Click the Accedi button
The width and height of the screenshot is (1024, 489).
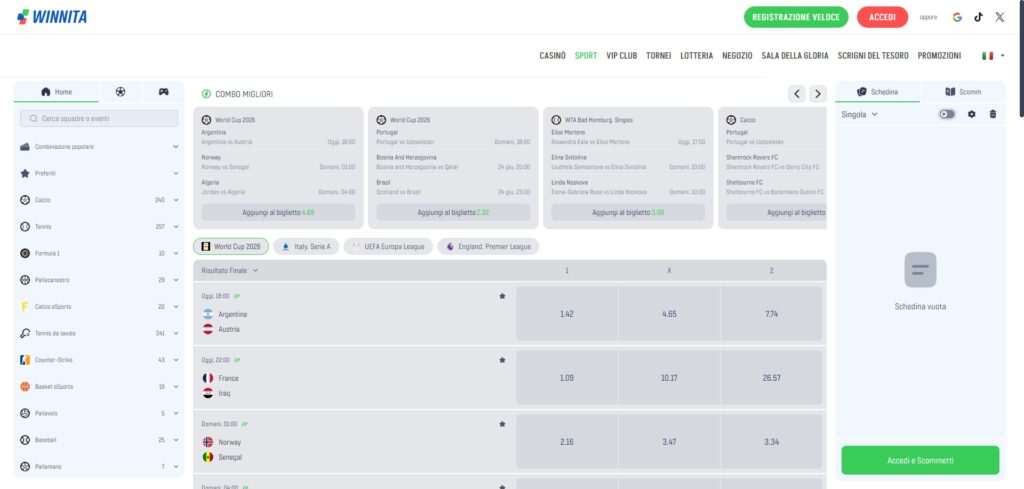[882, 17]
